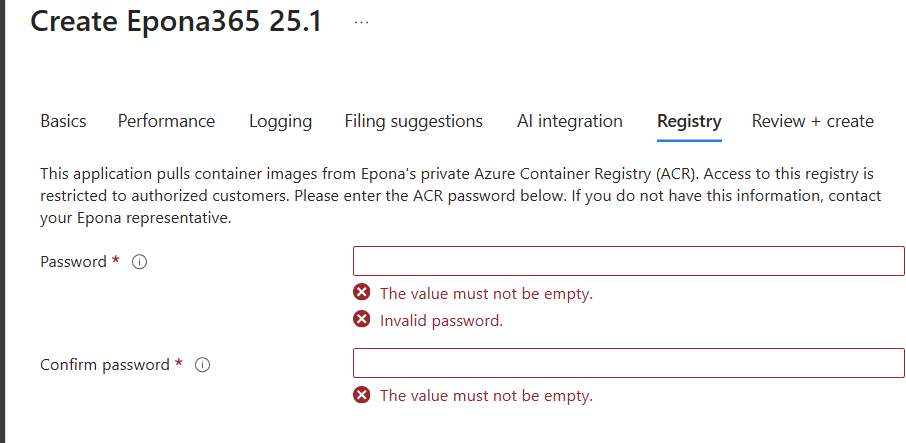Click the 'Invalid password.' error message

tap(441, 321)
